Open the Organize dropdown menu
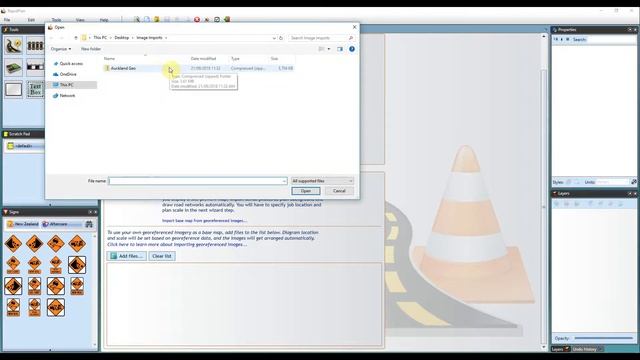 pyautogui.click(x=61, y=49)
